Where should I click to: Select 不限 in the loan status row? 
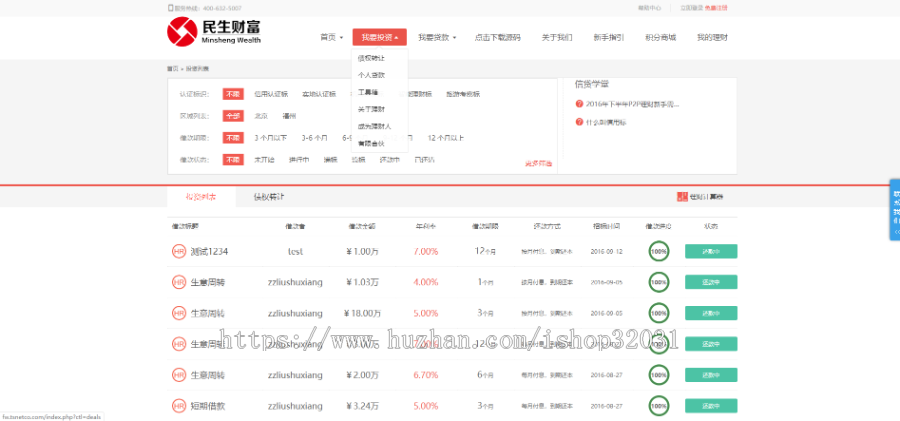(233, 160)
